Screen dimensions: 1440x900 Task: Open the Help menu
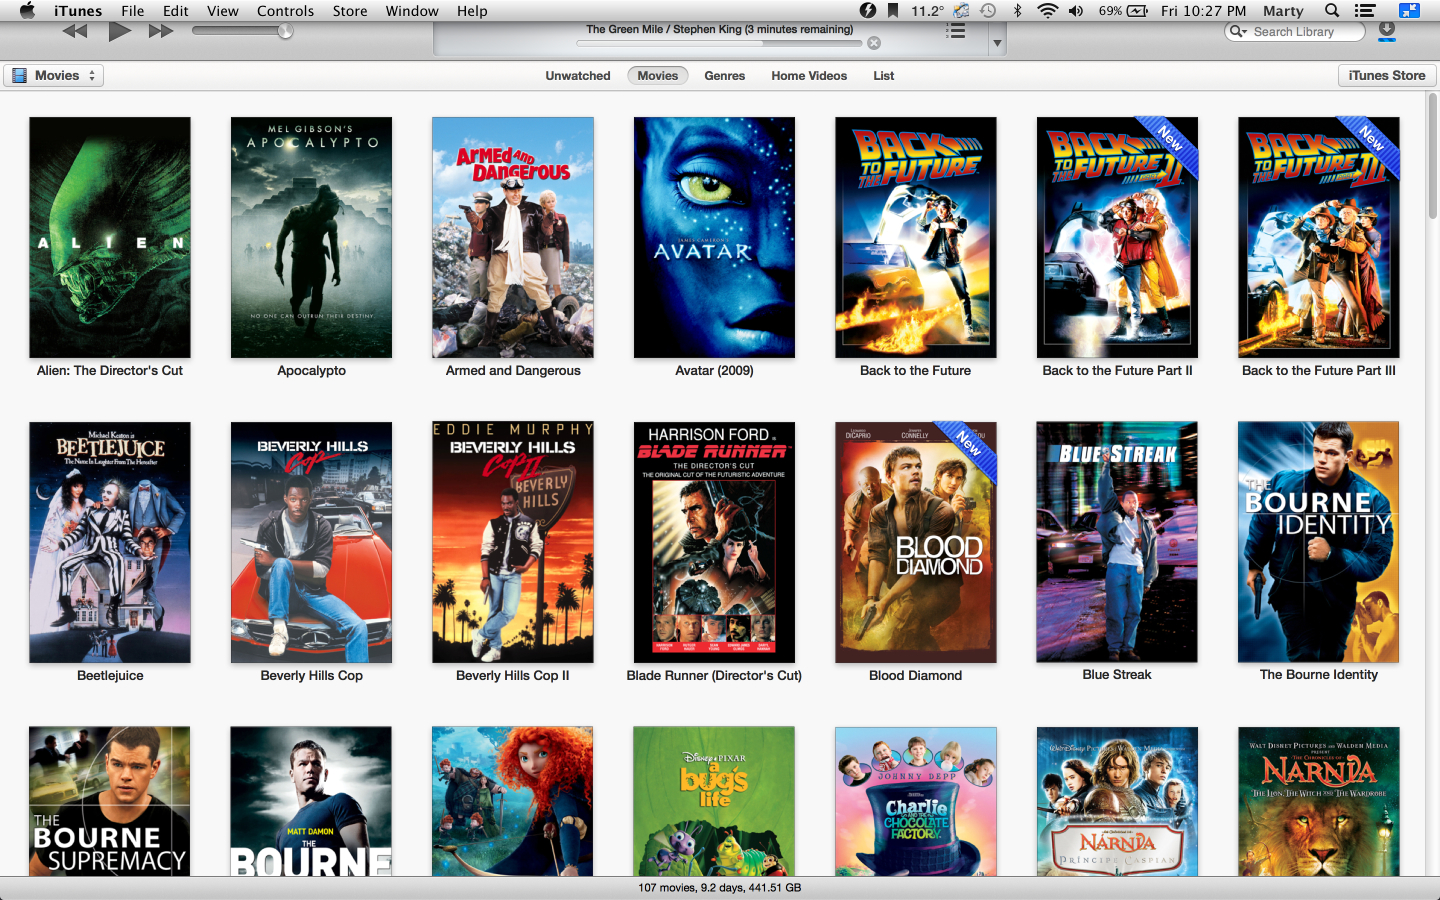tap(472, 11)
